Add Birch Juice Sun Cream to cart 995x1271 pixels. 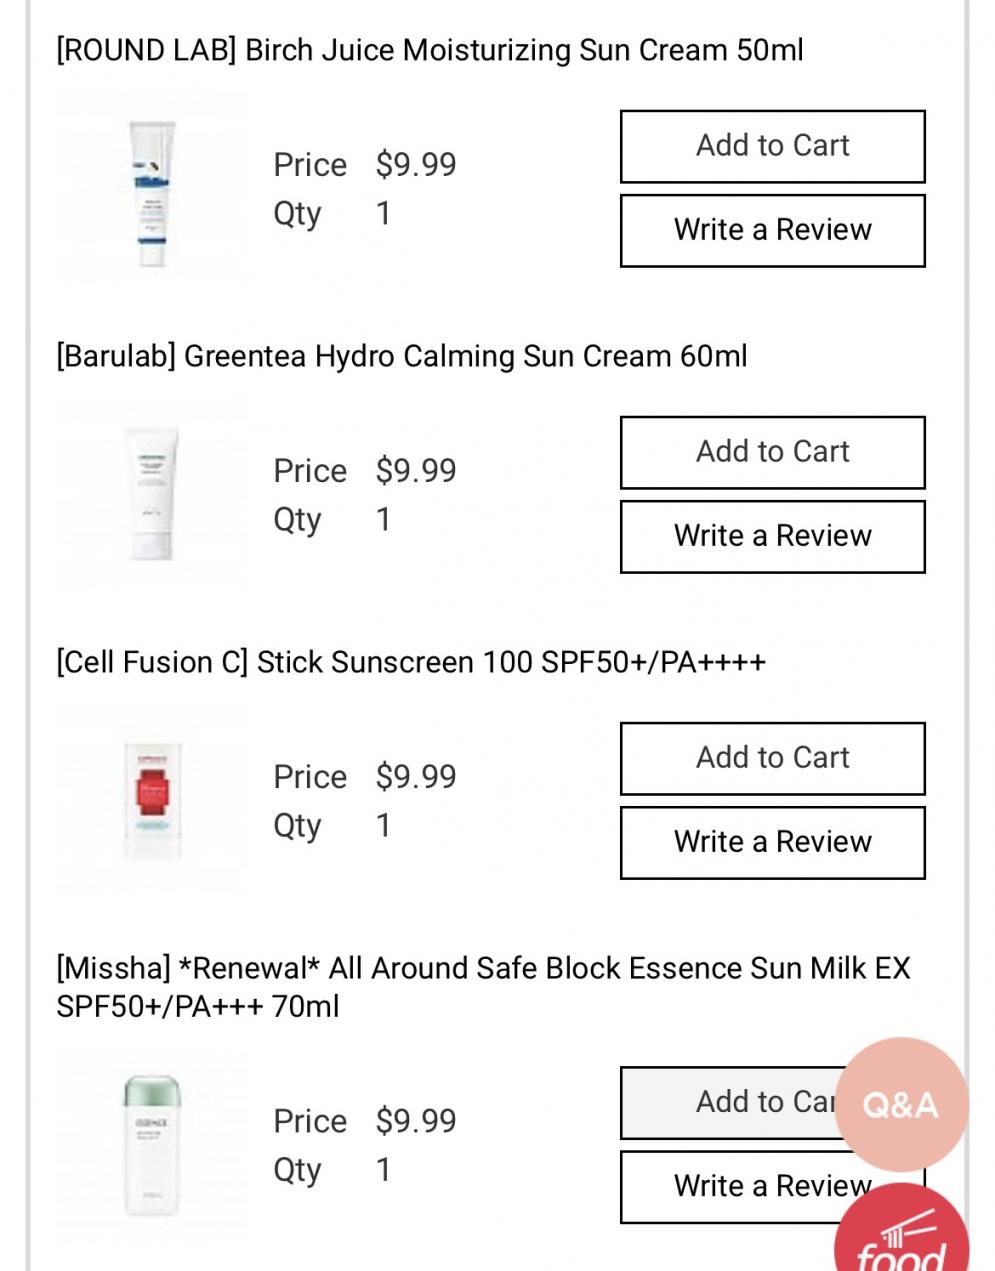pos(772,146)
